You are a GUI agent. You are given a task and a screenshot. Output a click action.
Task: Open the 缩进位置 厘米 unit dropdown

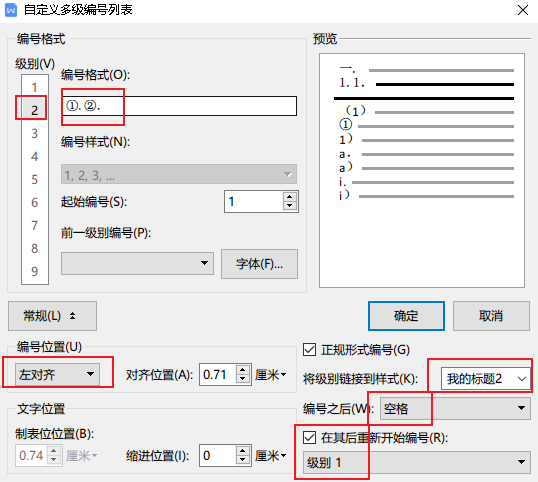click(x=271, y=456)
